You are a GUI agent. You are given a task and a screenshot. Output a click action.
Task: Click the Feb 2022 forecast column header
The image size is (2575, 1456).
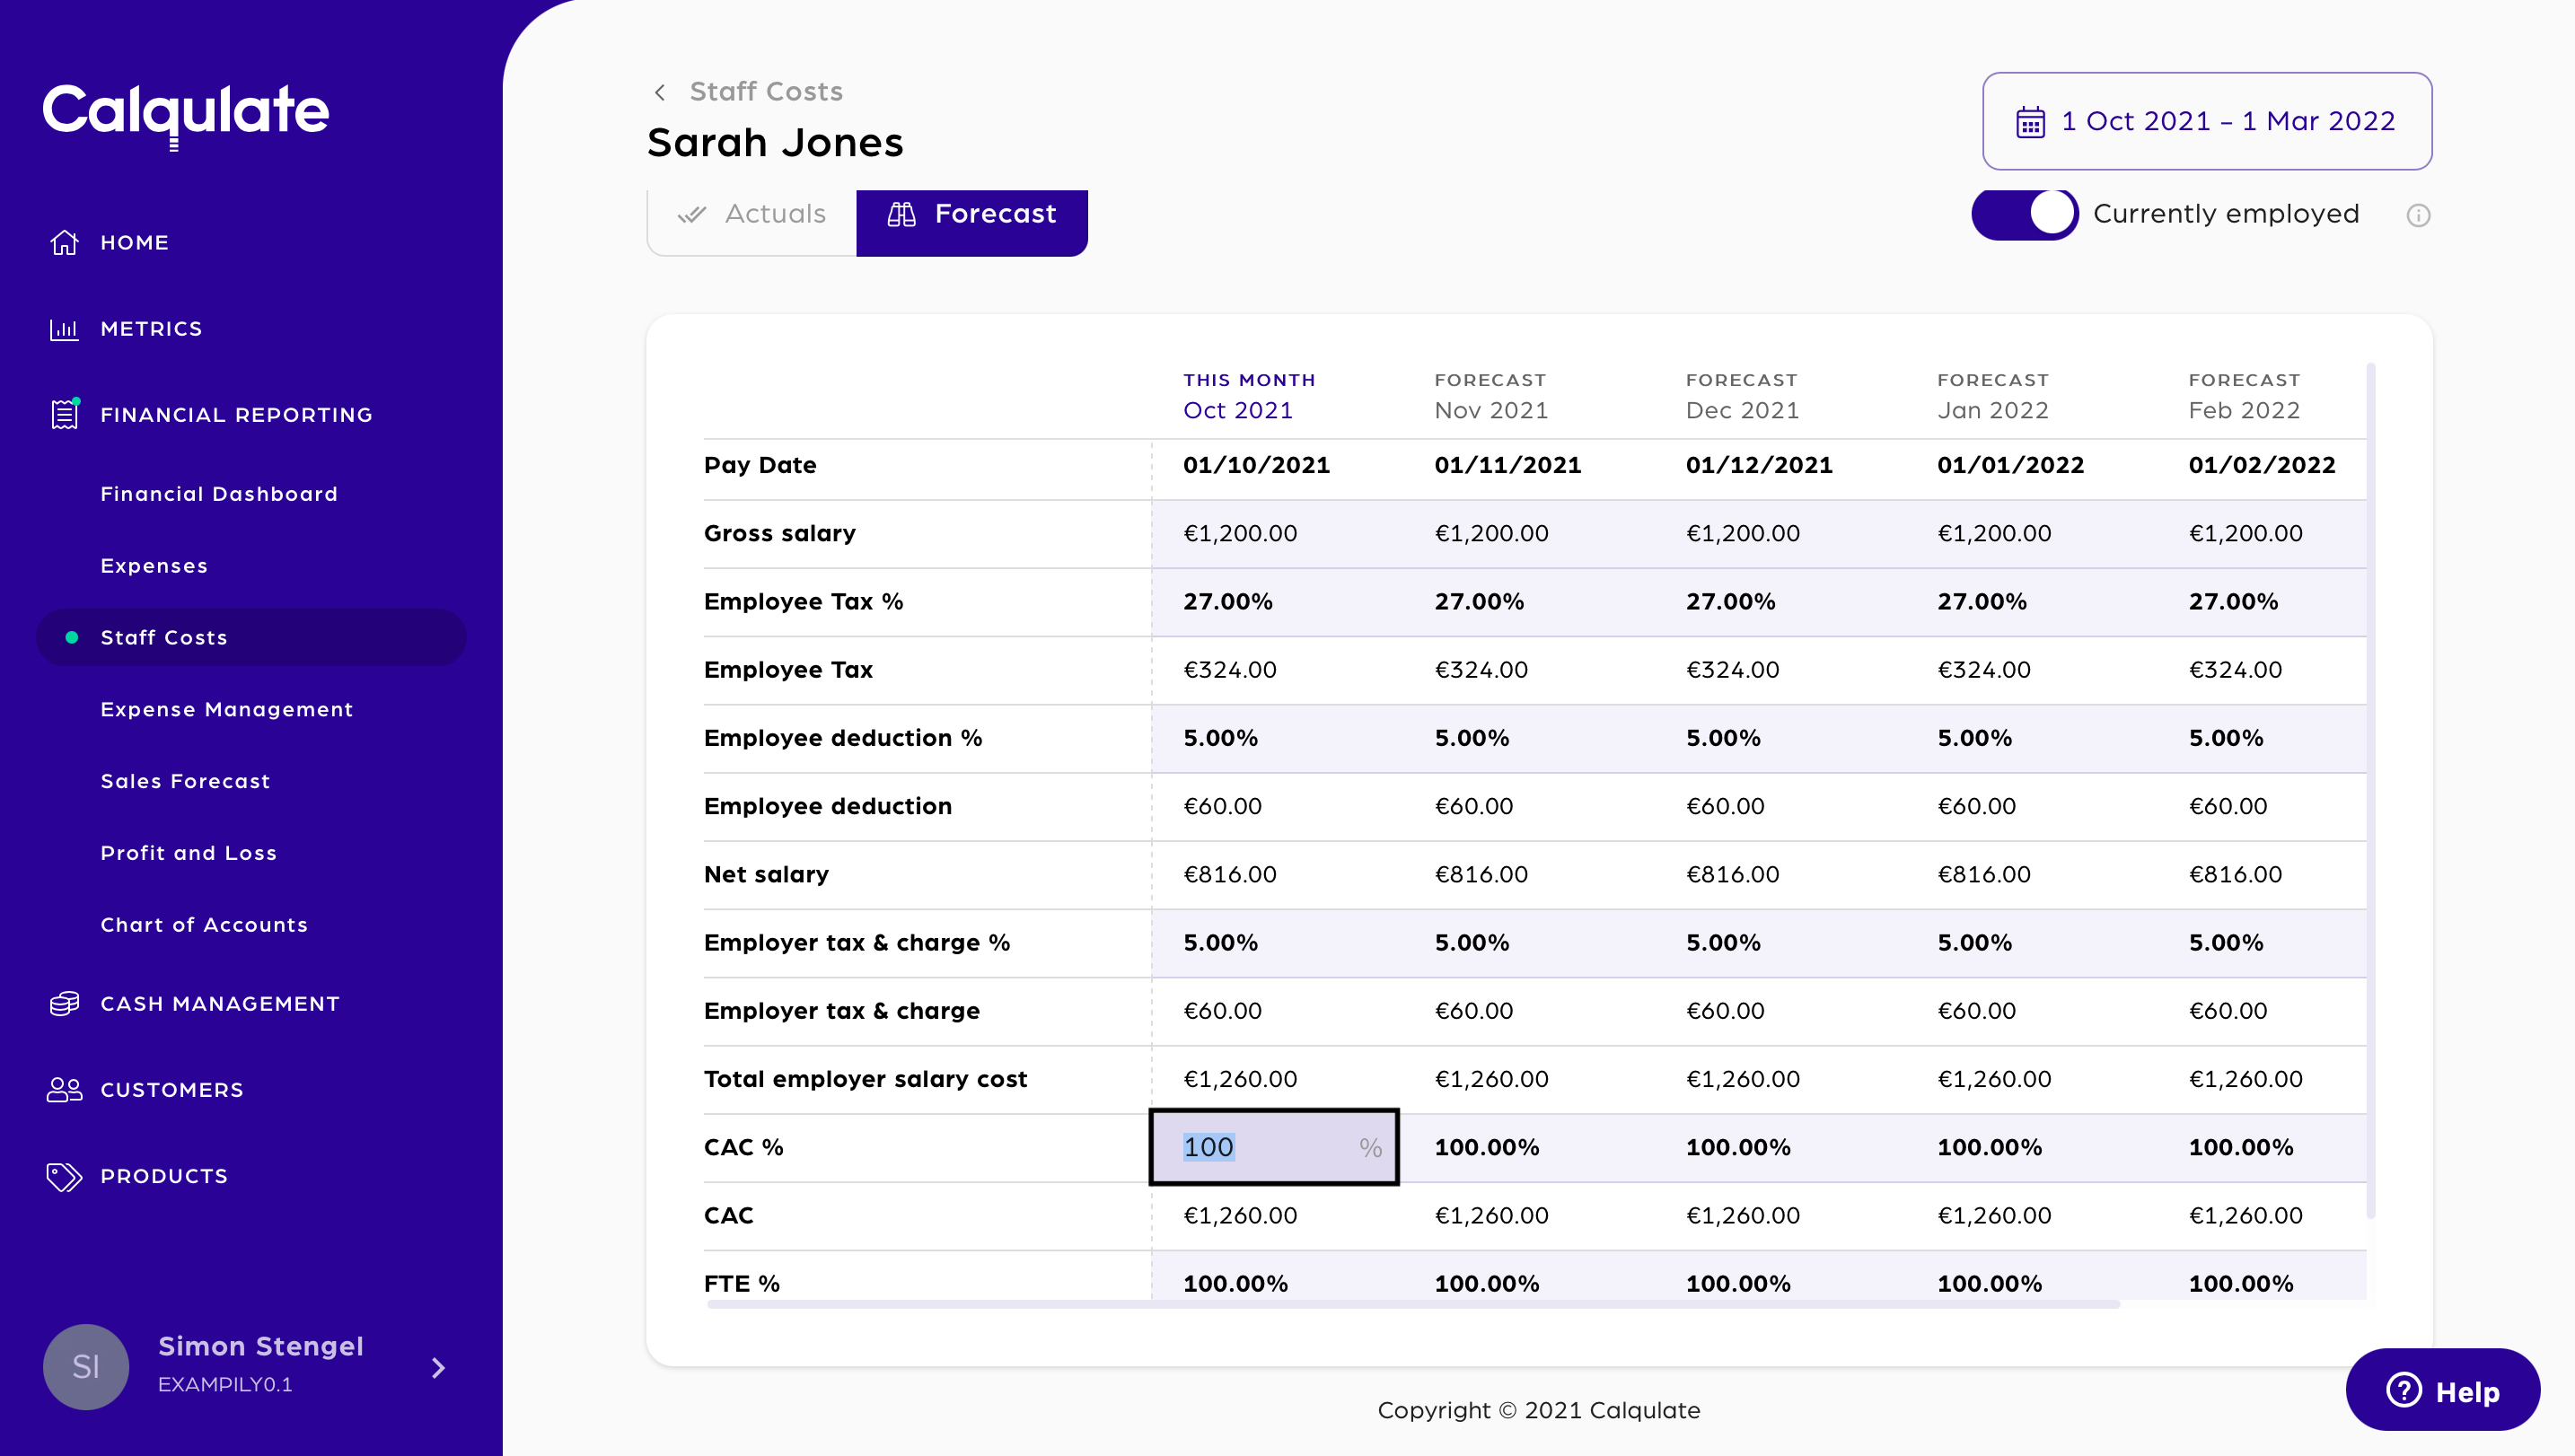click(2245, 396)
